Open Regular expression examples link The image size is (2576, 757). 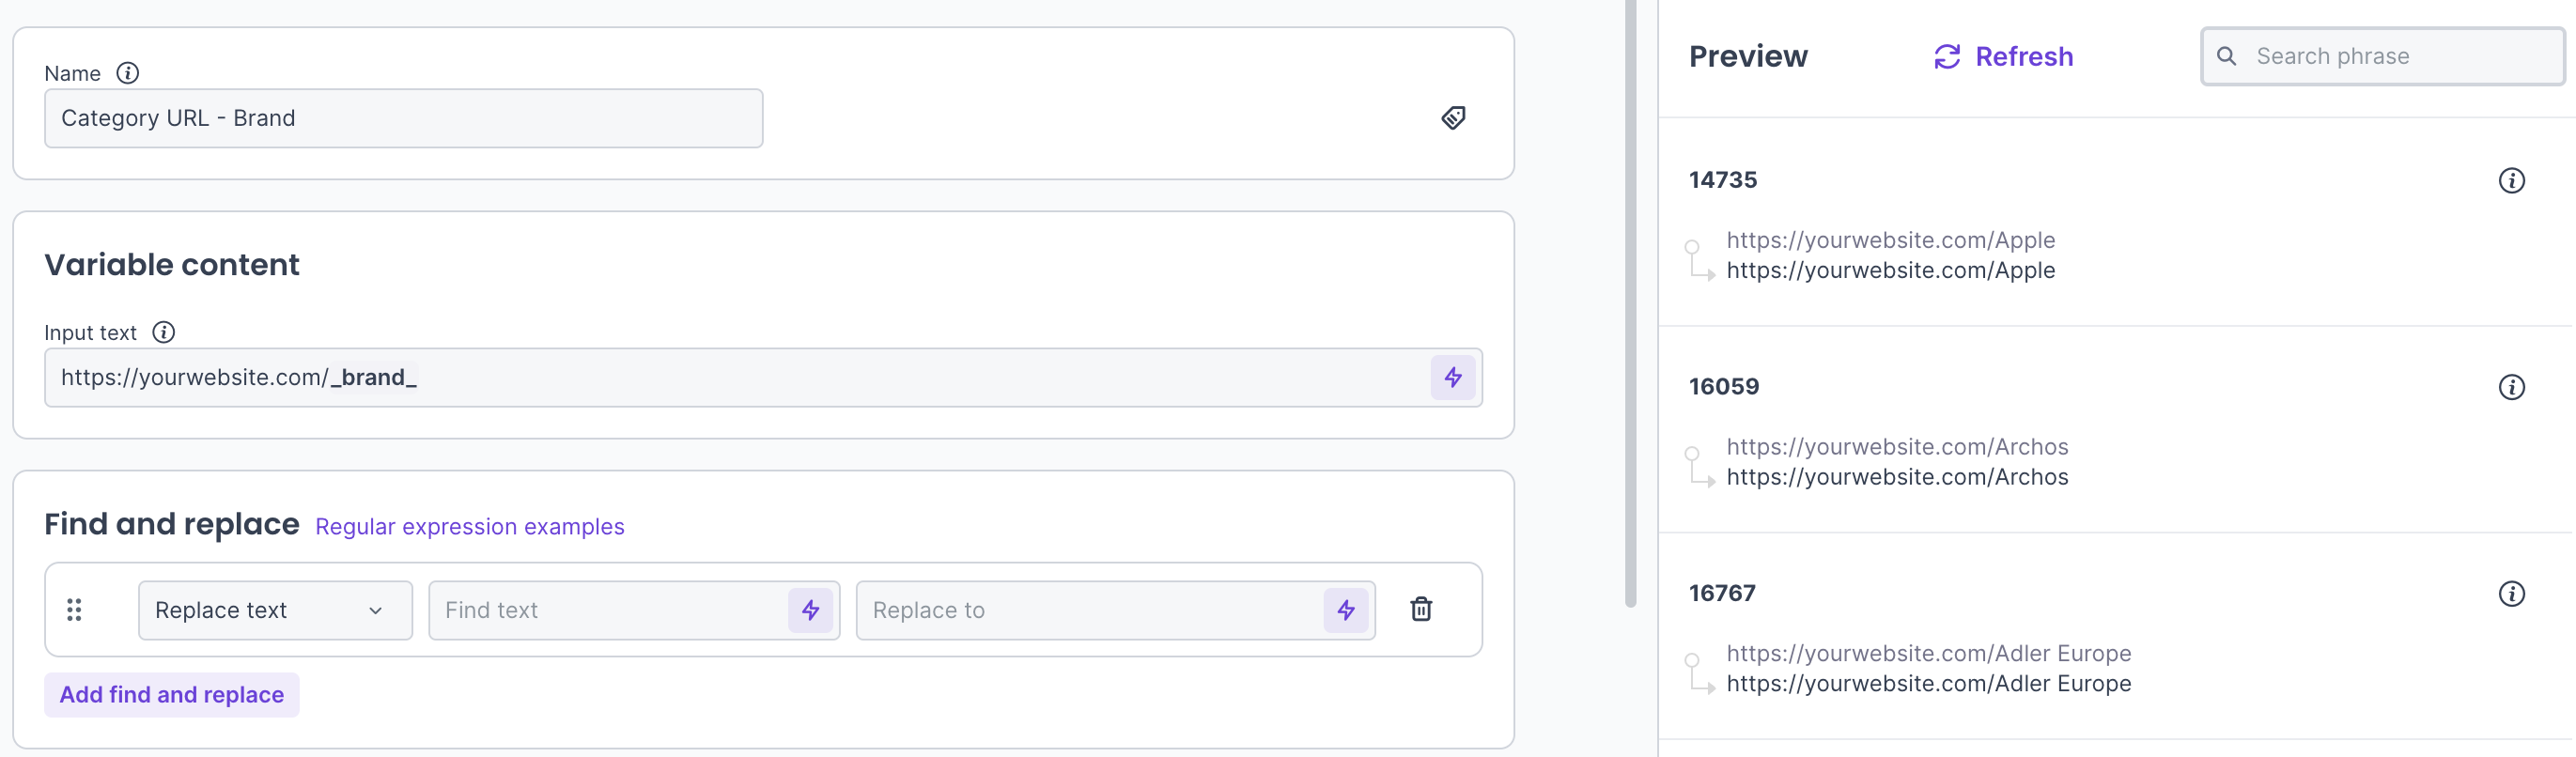tap(469, 527)
